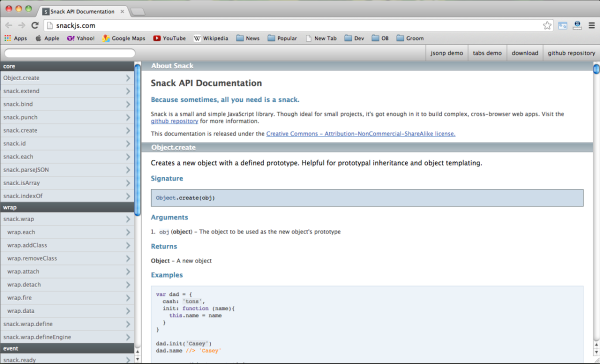Expand snack.create chevron in sidebar
The width and height of the screenshot is (600, 364).
pyautogui.click(x=128, y=131)
